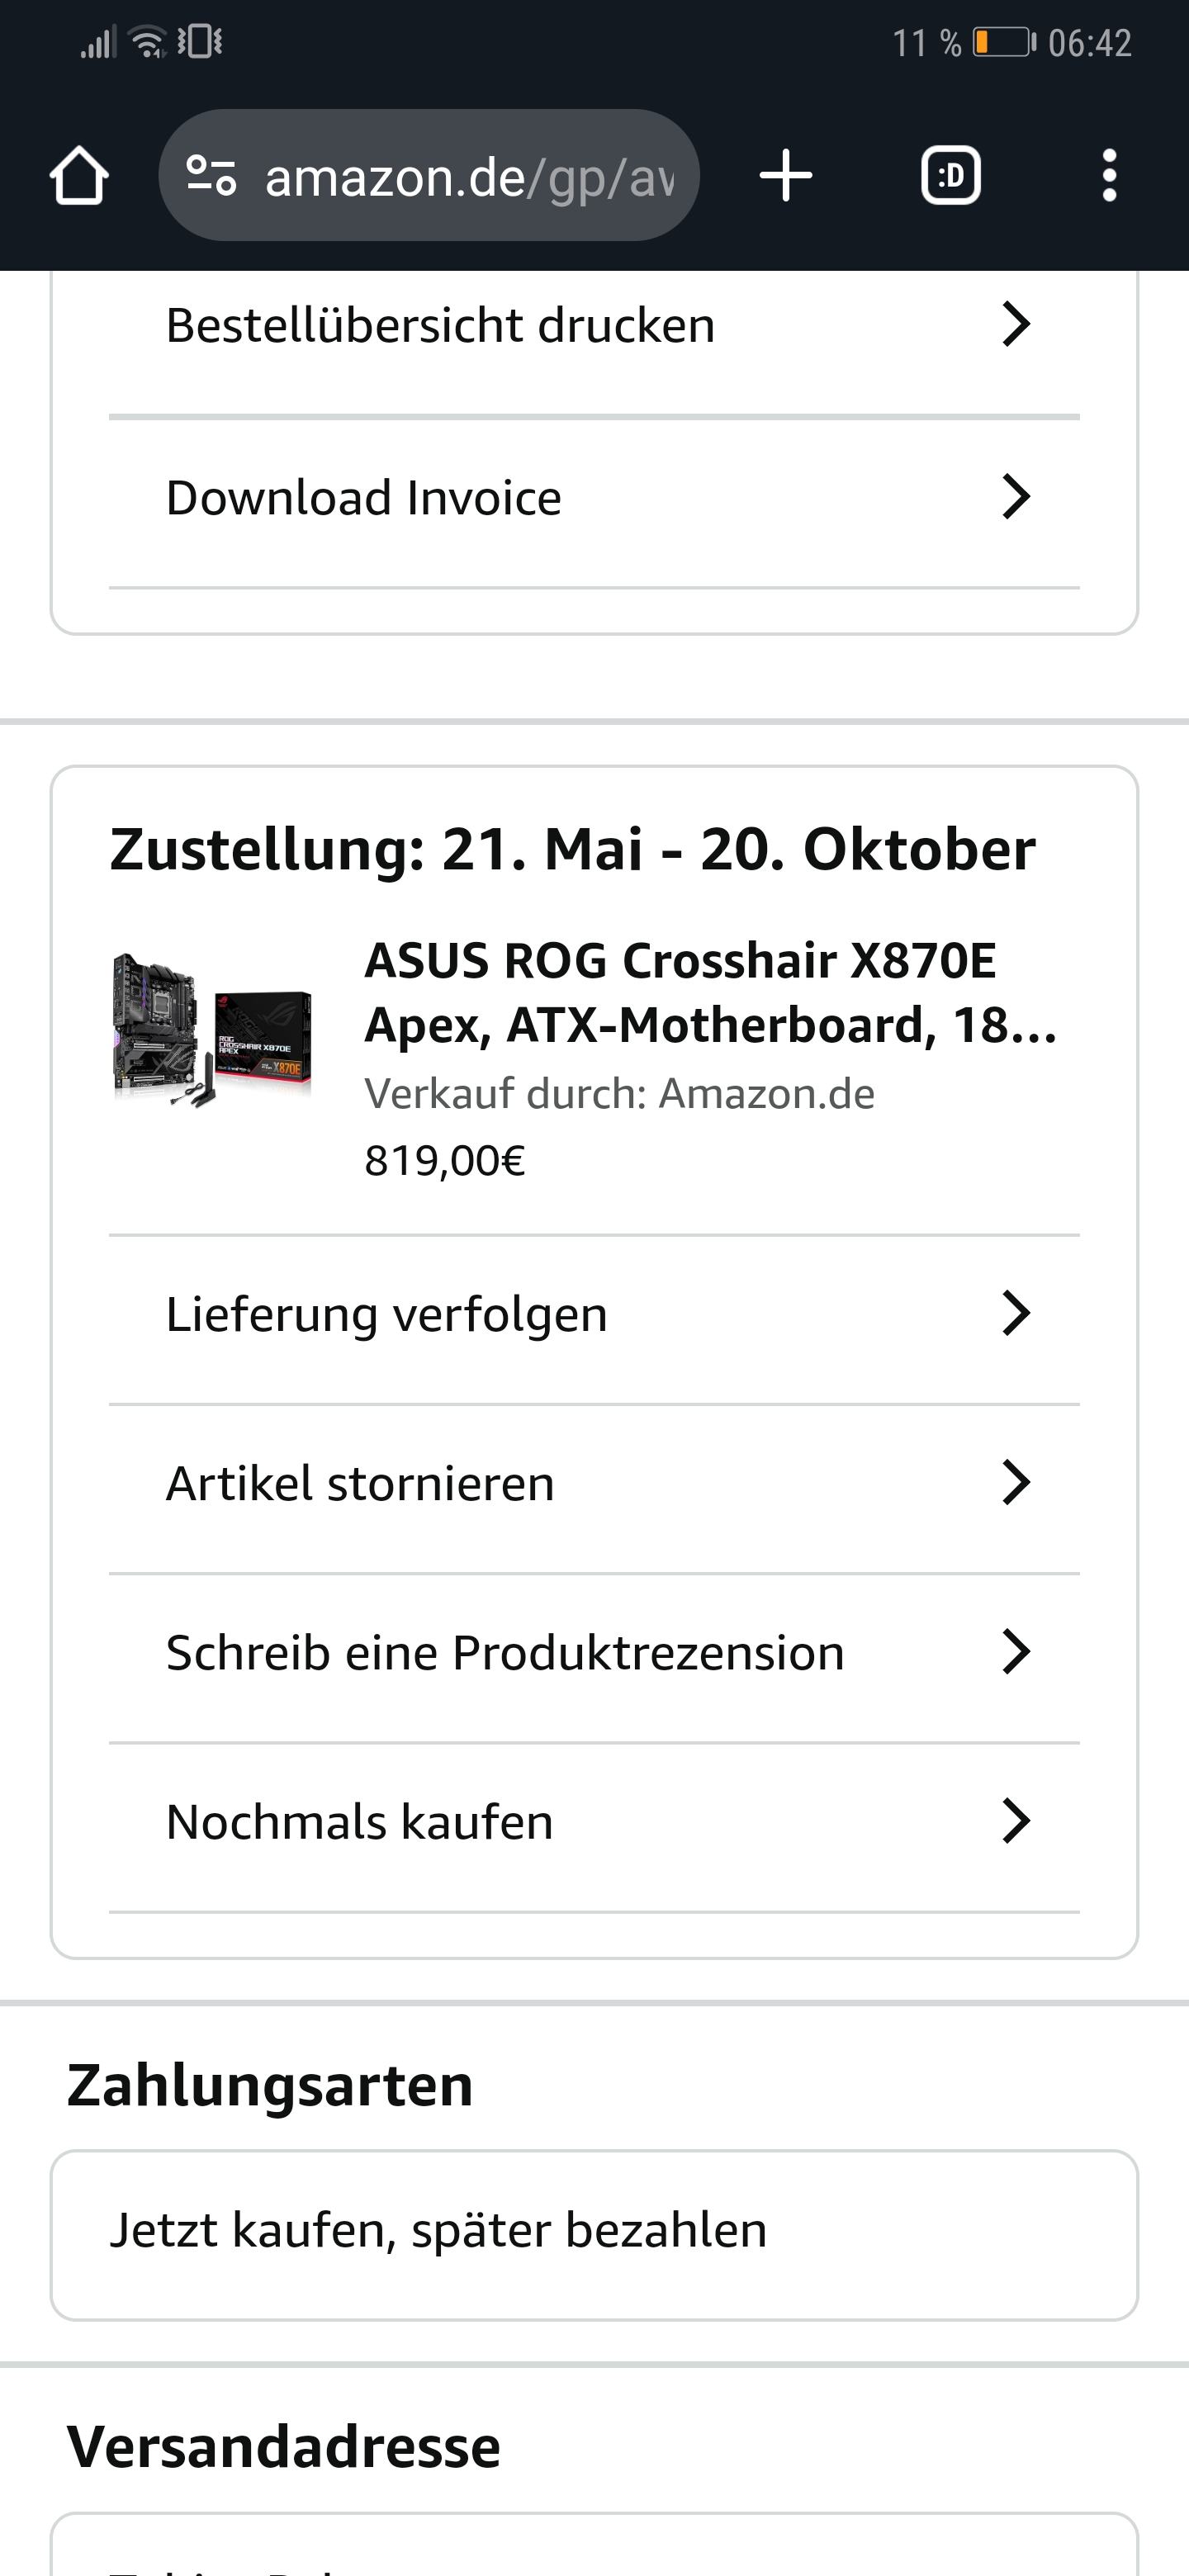
Task: Open the tab switcher icon
Action: pos(950,176)
